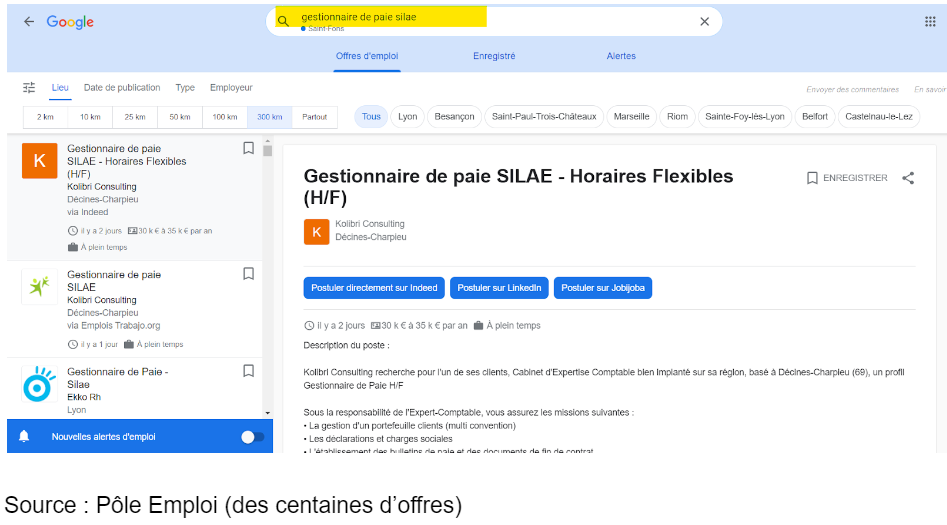
Task: Click Envoyer des commentaires link
Action: click(852, 89)
